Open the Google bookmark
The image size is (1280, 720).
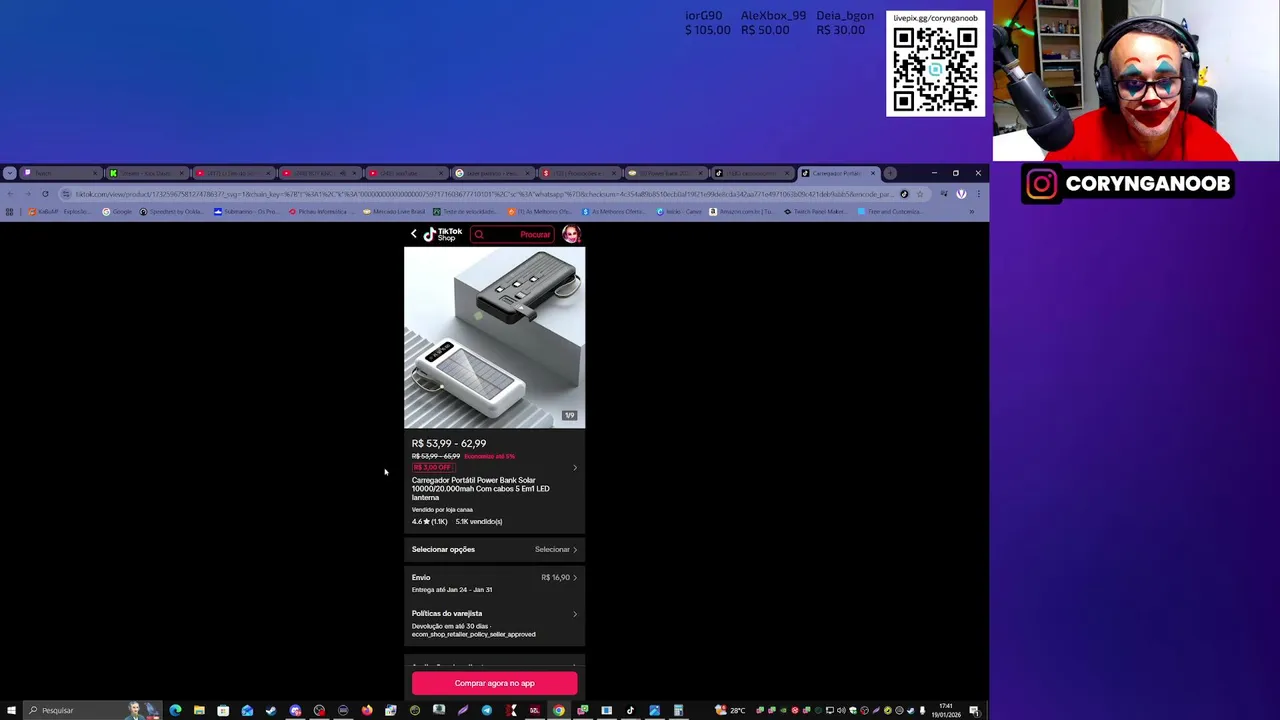coord(116,212)
